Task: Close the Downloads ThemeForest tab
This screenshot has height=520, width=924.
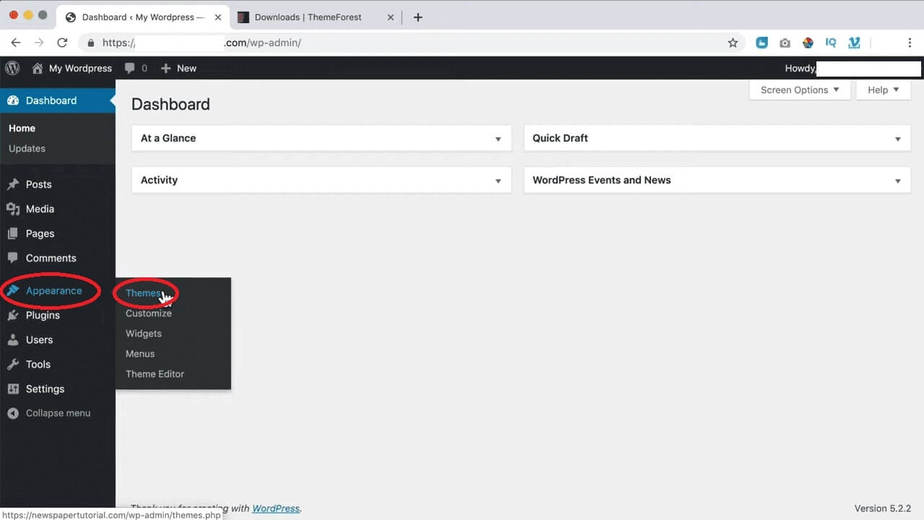Action: [390, 17]
